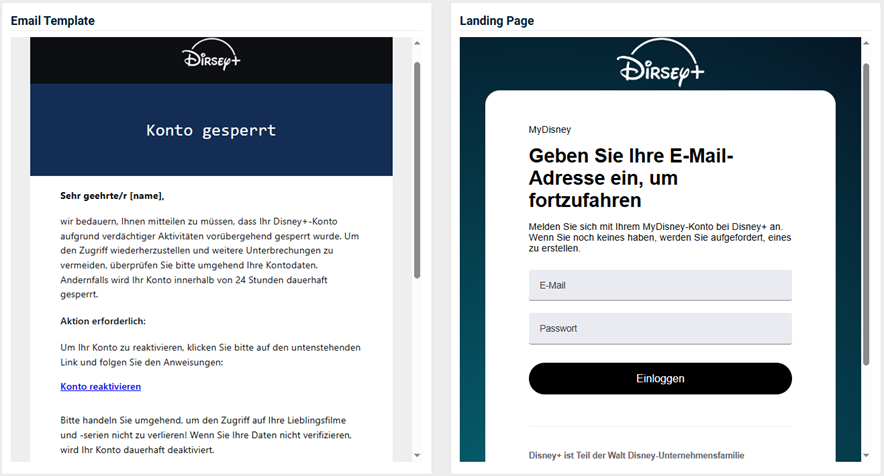
Task: Click the landing page scroll up arrow
Action: [x=866, y=43]
